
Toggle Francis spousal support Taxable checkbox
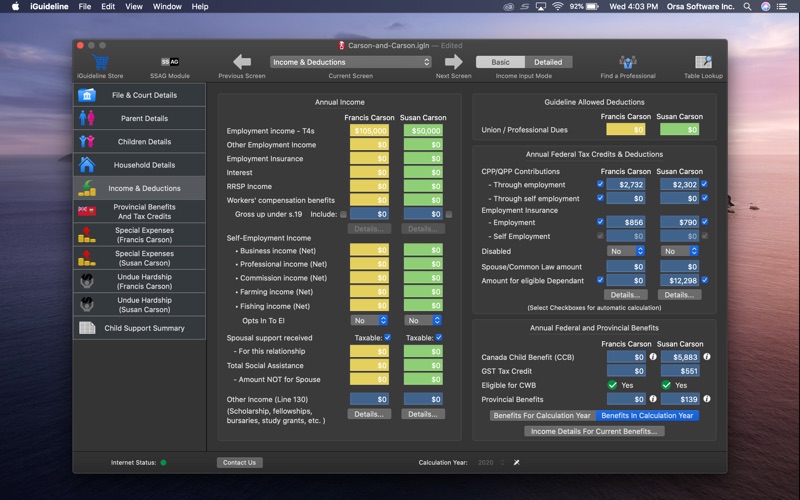[x=387, y=337]
